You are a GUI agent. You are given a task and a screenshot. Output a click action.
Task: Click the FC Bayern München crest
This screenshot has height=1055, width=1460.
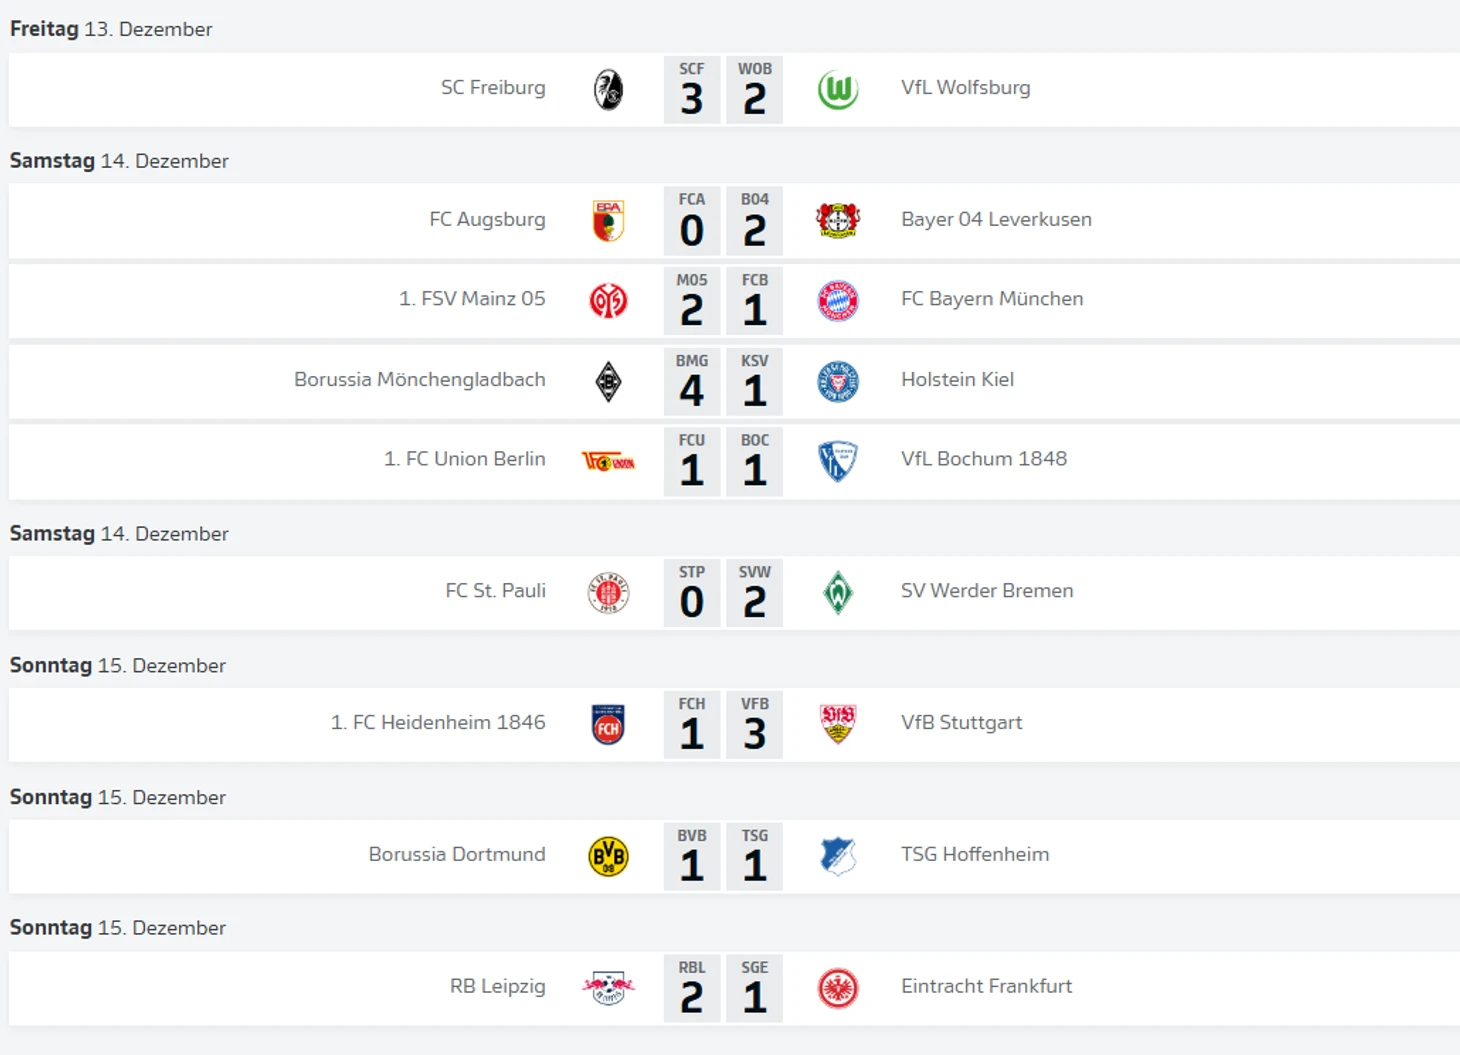(x=837, y=300)
